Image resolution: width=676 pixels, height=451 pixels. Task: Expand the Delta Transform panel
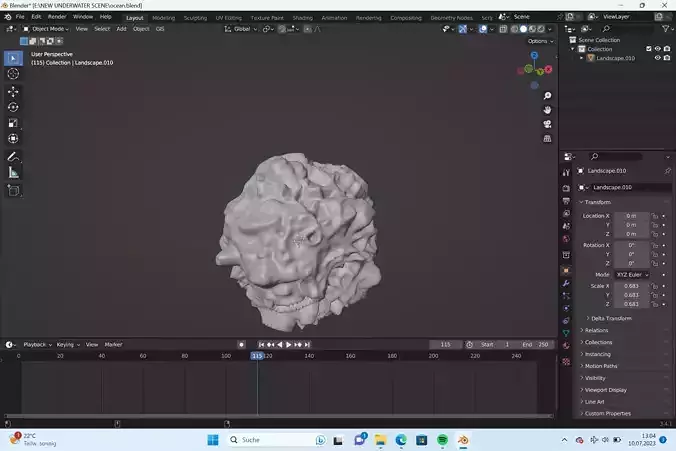pos(609,318)
